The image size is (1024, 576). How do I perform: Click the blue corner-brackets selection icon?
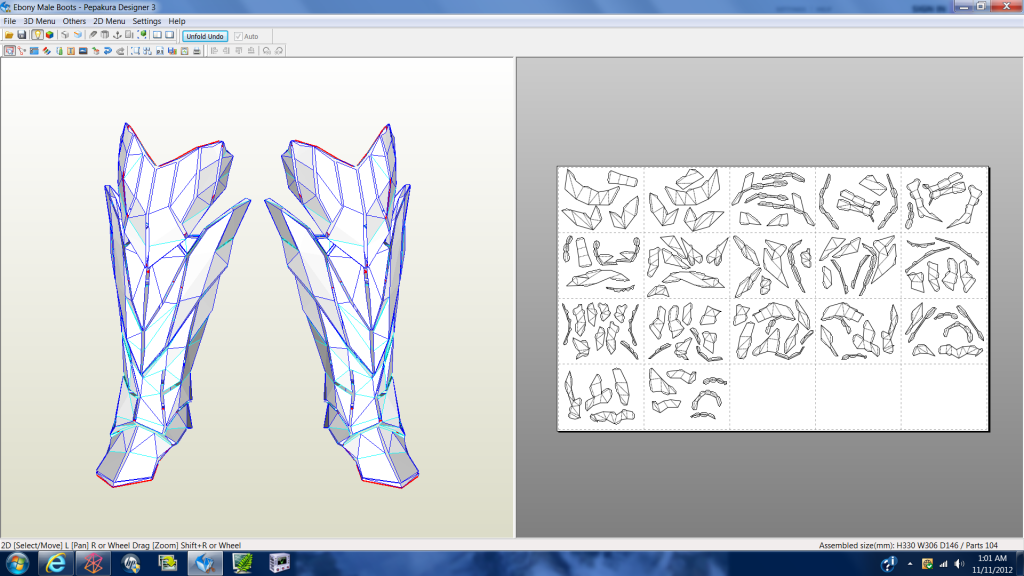135,51
